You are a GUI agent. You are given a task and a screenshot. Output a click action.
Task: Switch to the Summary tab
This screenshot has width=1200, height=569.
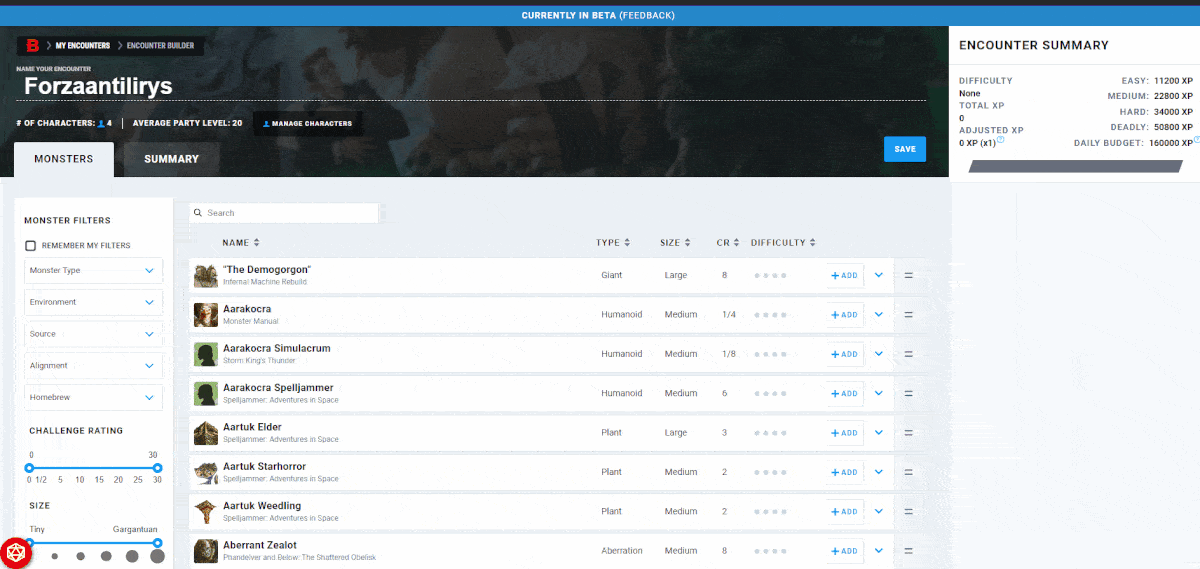tap(171, 159)
